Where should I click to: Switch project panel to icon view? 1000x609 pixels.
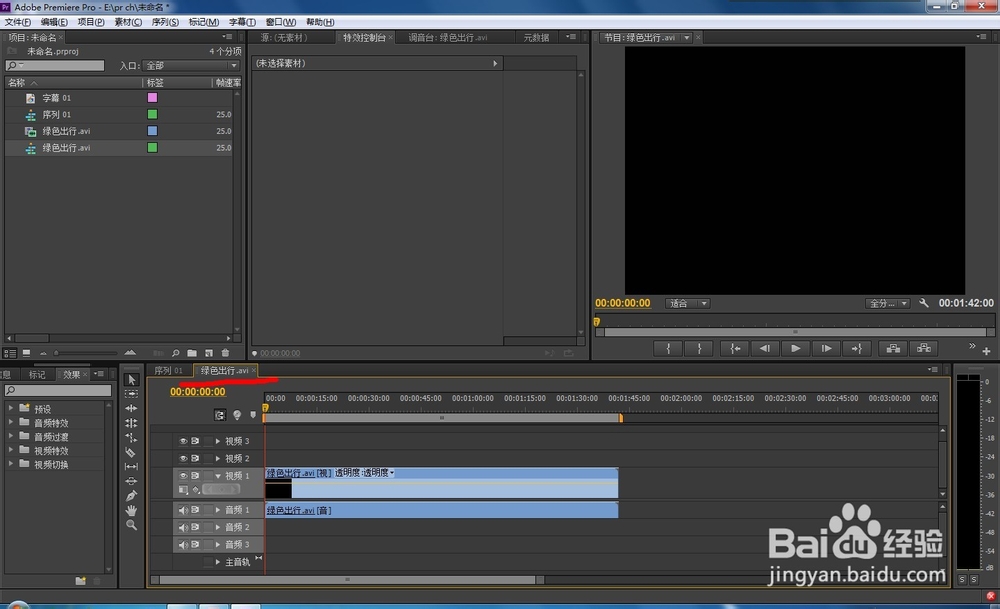pos(26,353)
